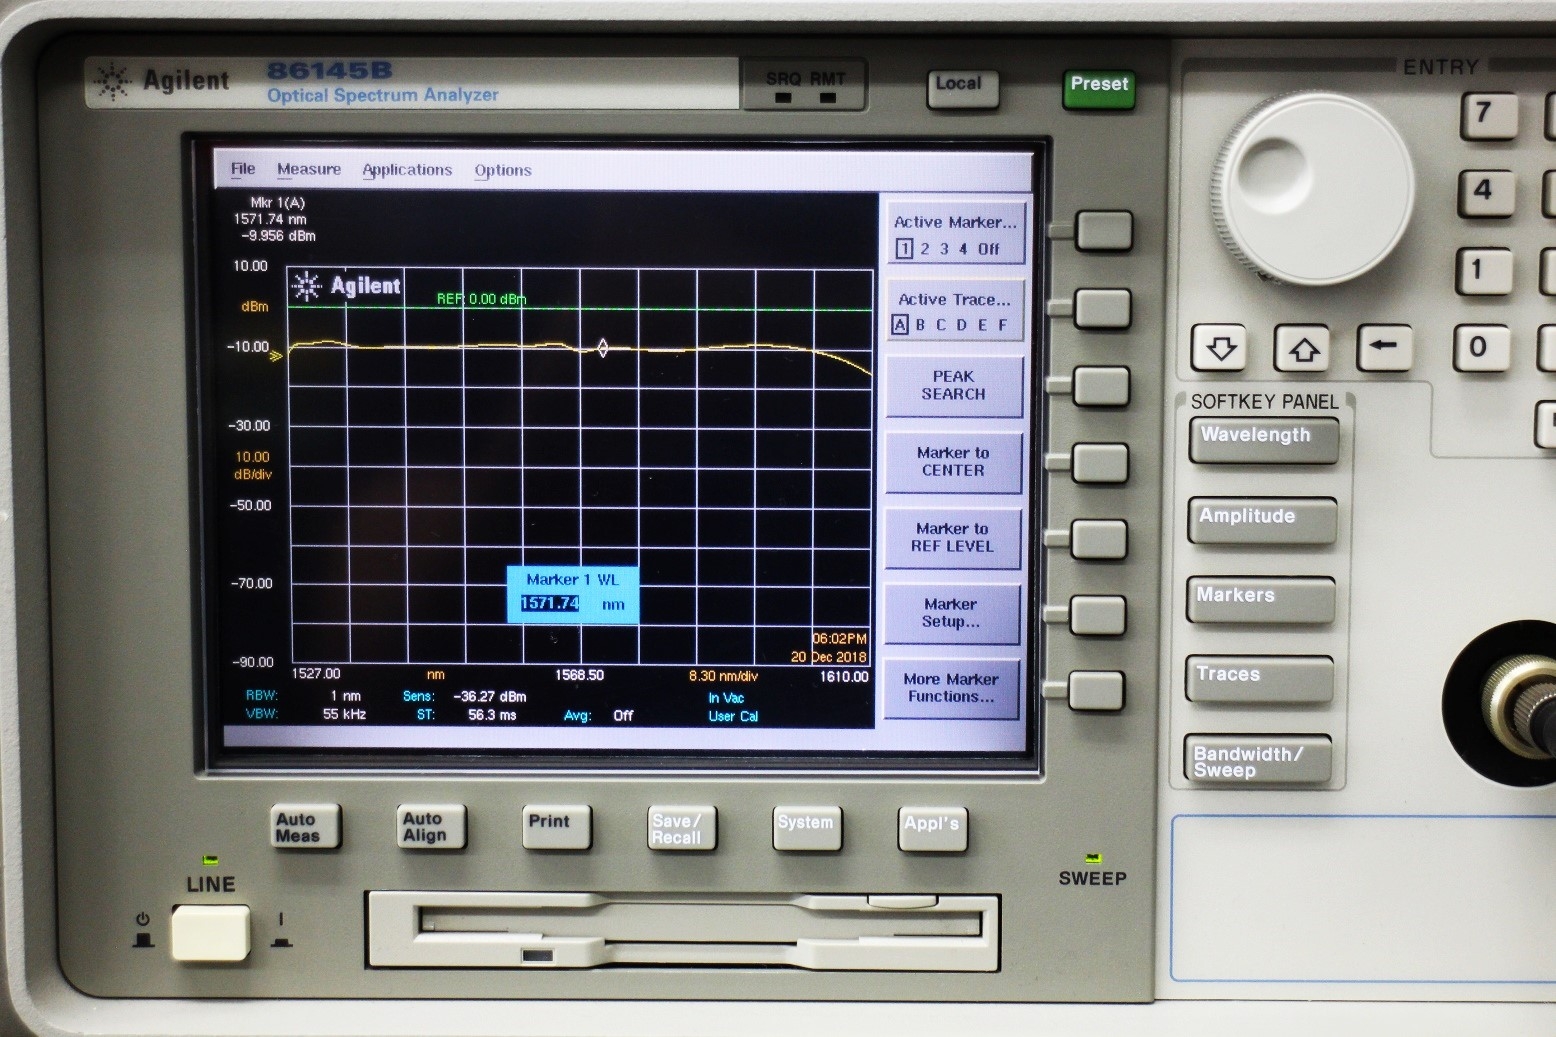Push the backspace left-arrow key
The width and height of the screenshot is (1556, 1037).
coord(1385,347)
